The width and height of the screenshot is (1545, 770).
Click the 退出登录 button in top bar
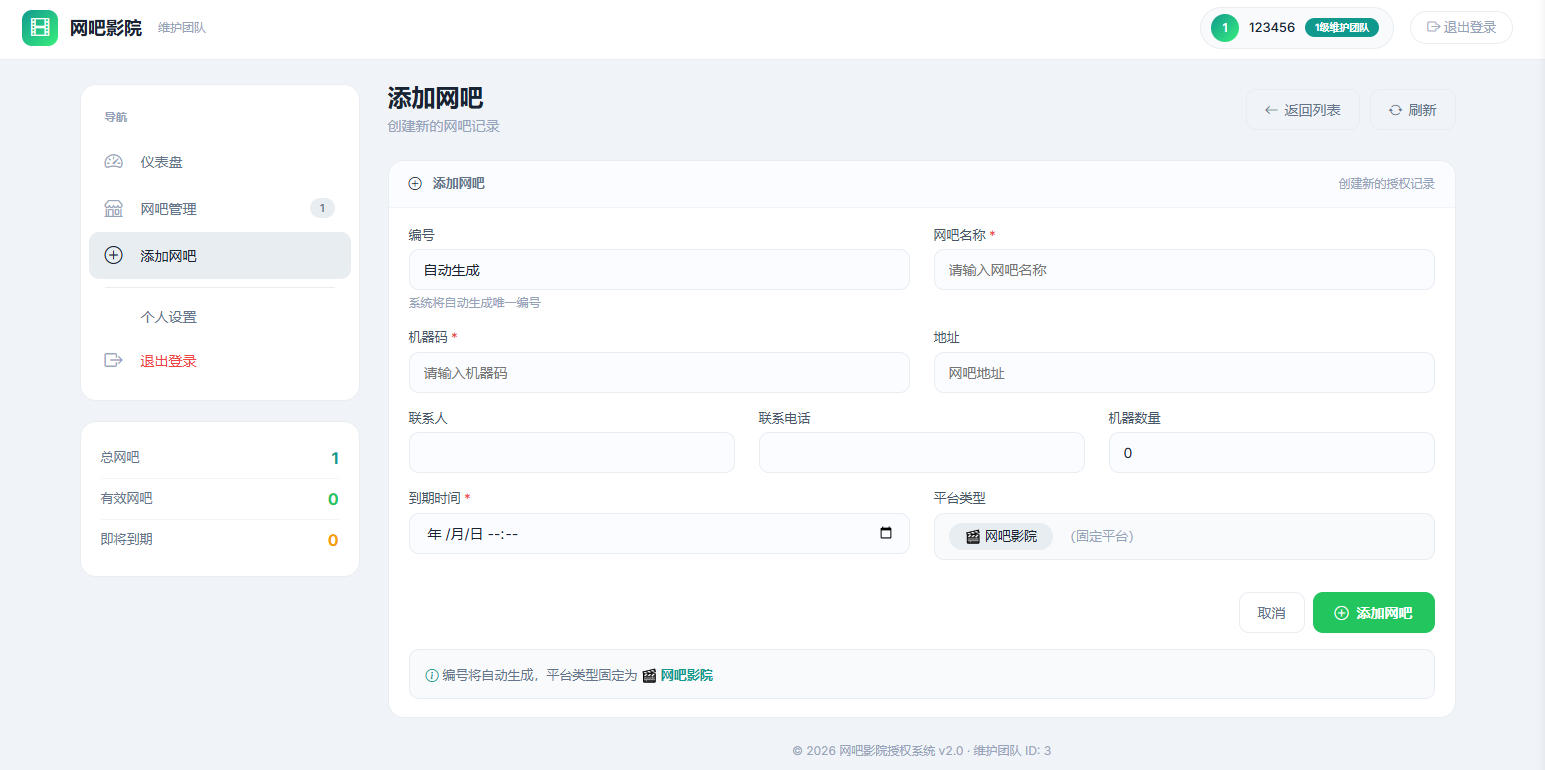[1461, 28]
